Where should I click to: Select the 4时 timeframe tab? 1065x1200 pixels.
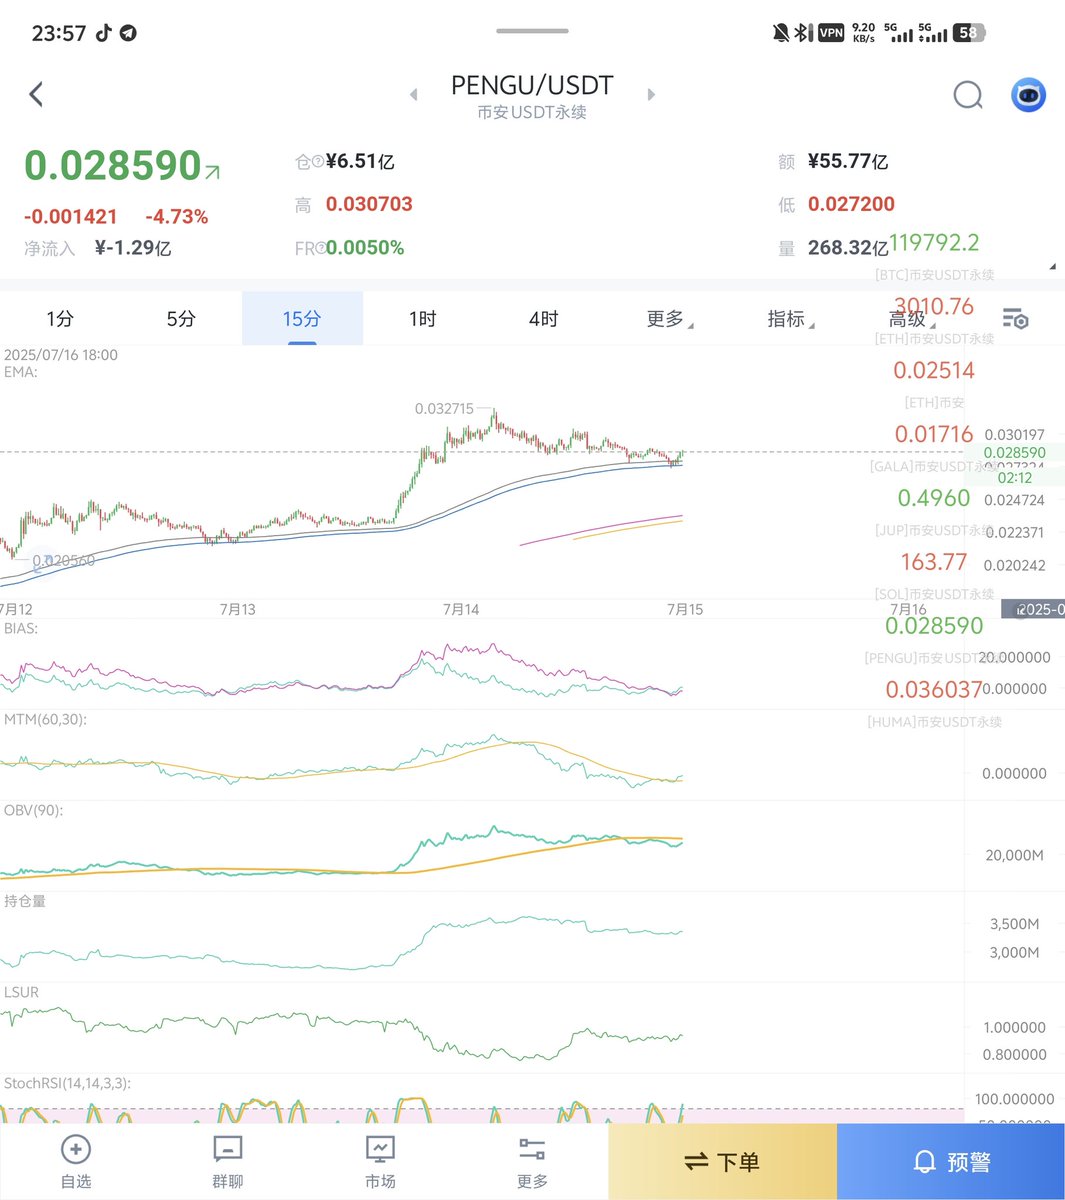[543, 319]
